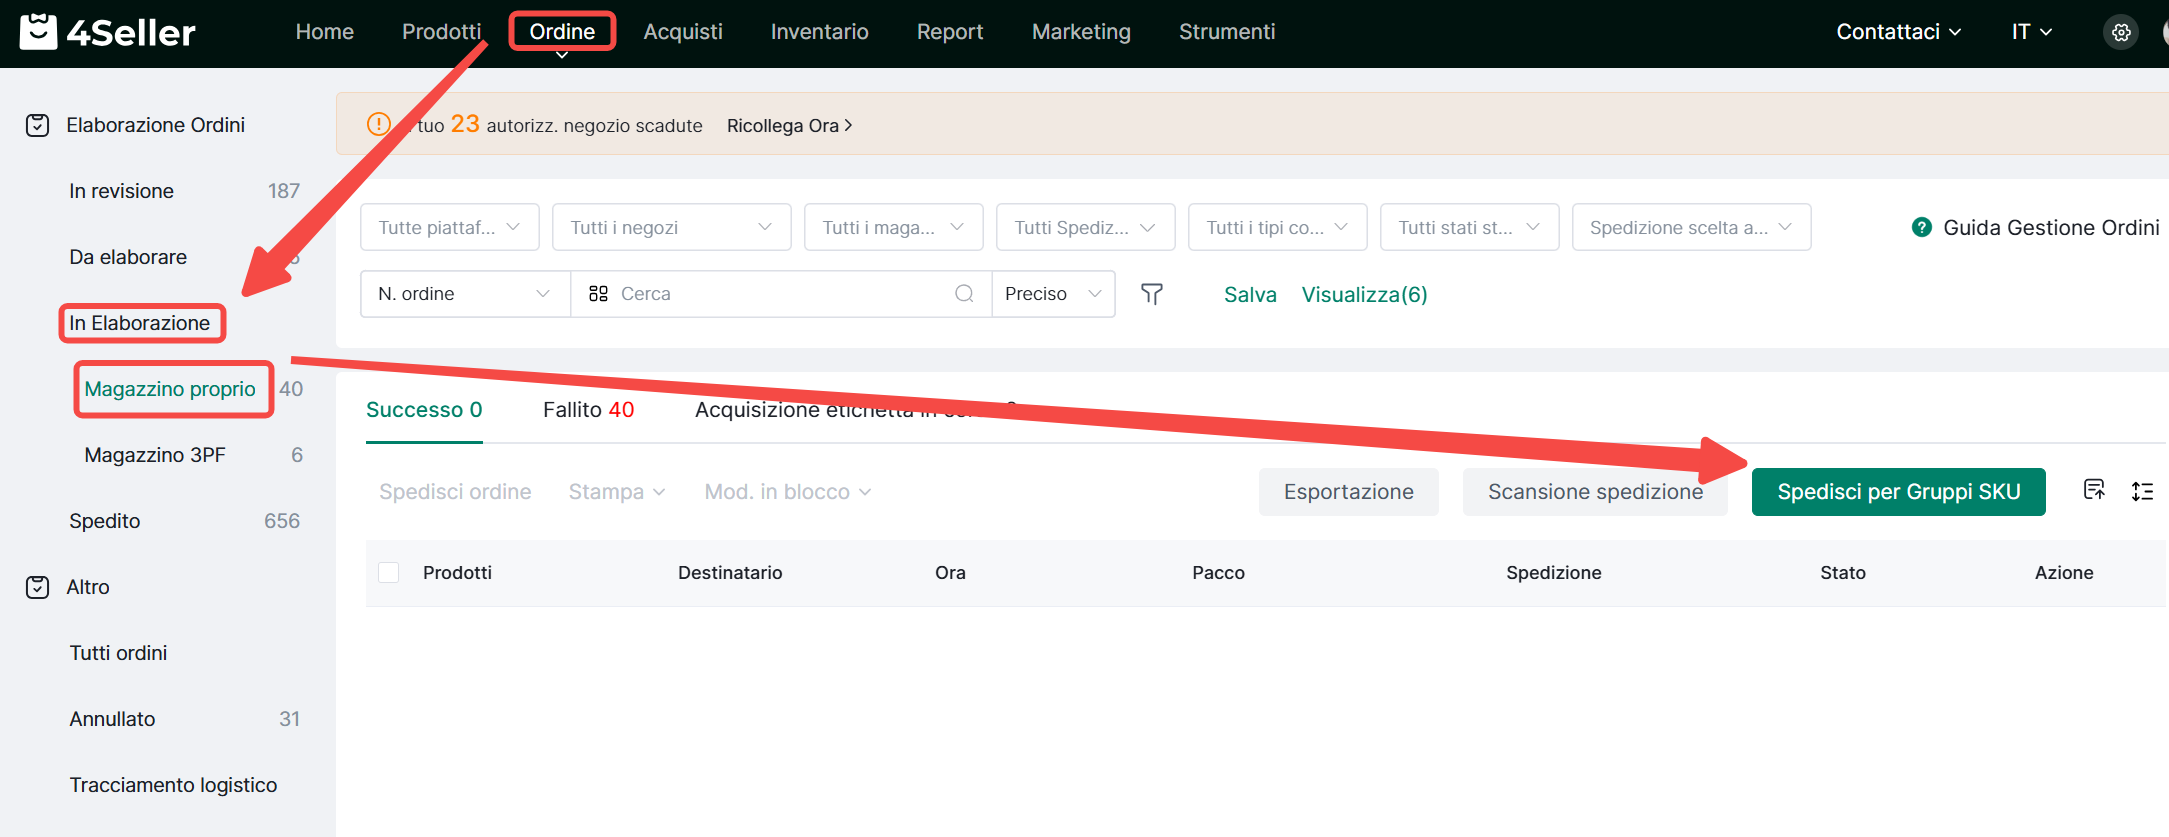
Task: Select Magazzino 3PF in sidebar
Action: 155,455
